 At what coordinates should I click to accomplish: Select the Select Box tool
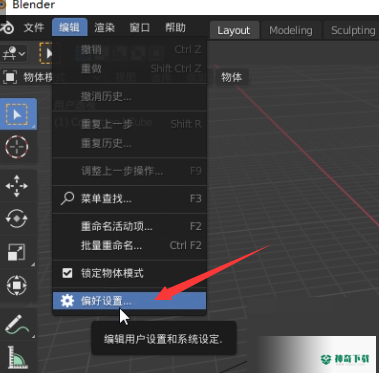tap(18, 114)
